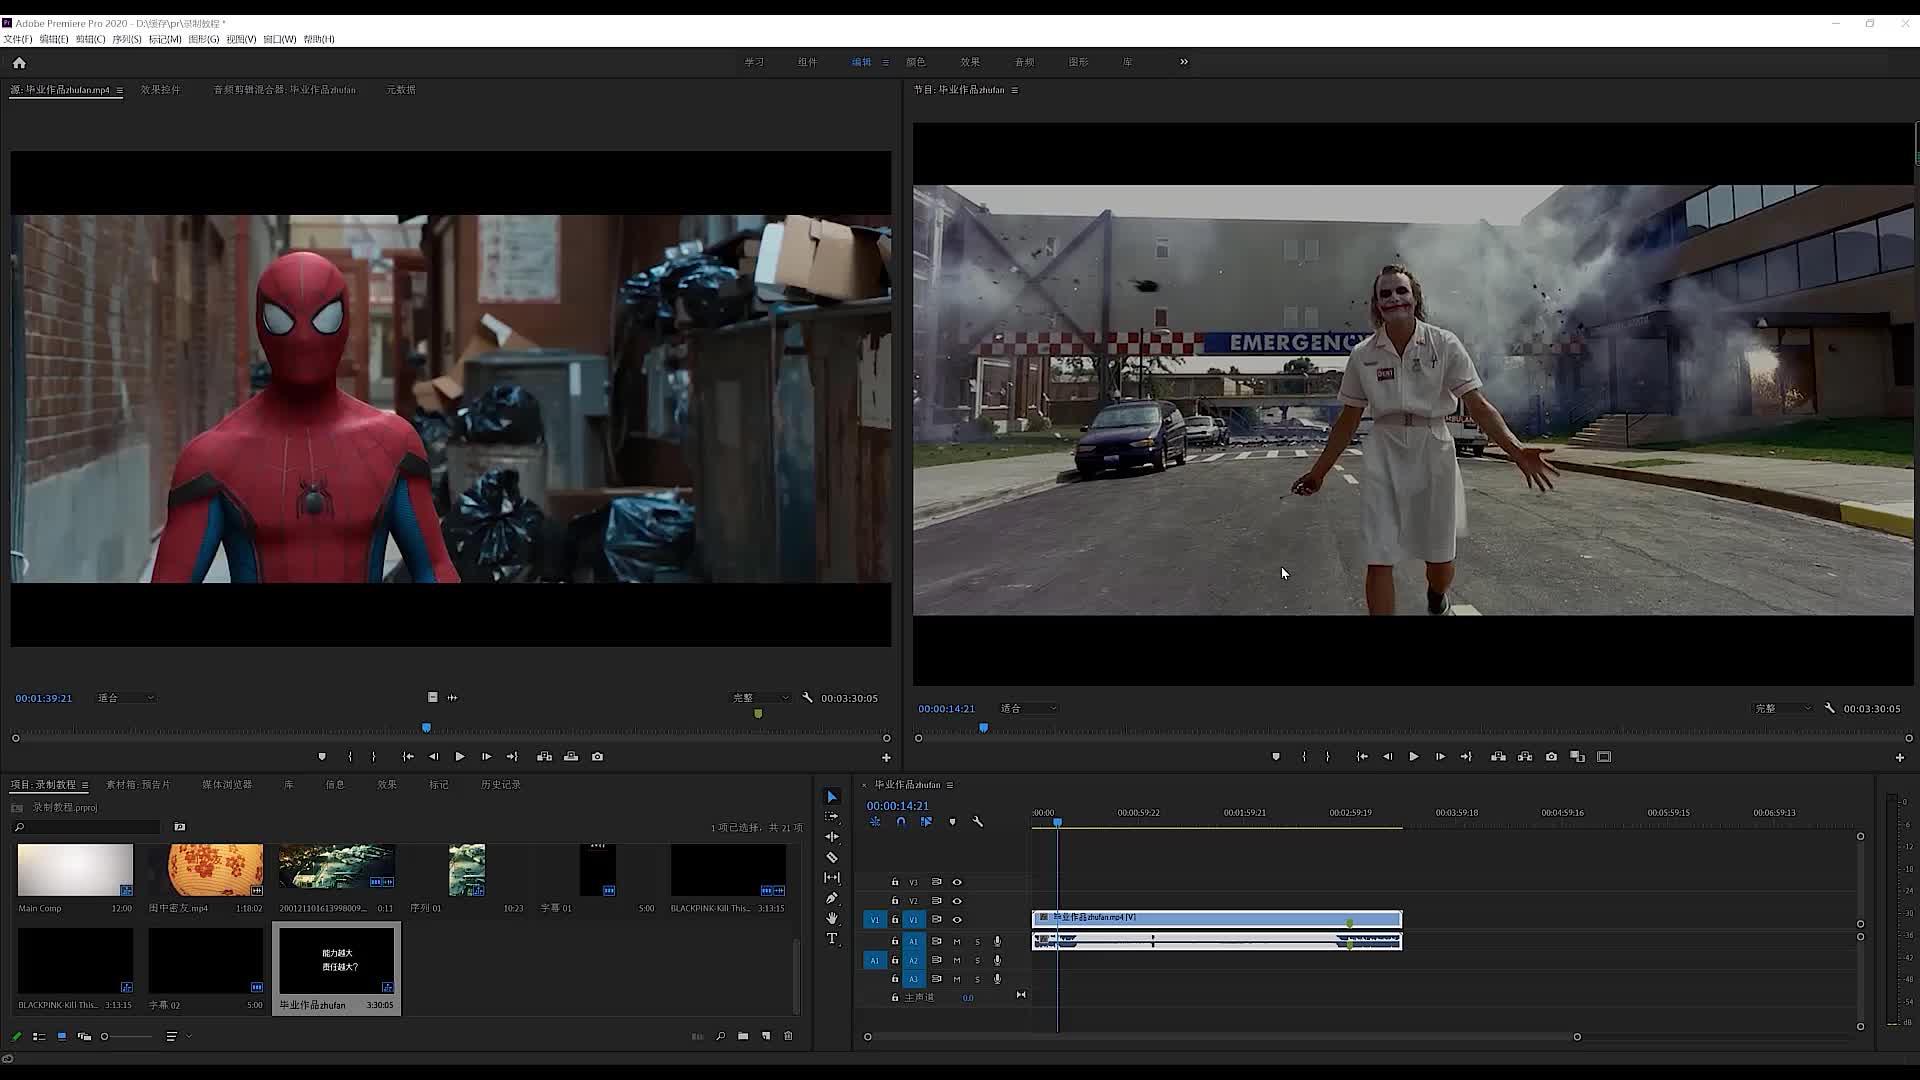
Task: Click the add marker icon in program monitor
Action: 1275,756
